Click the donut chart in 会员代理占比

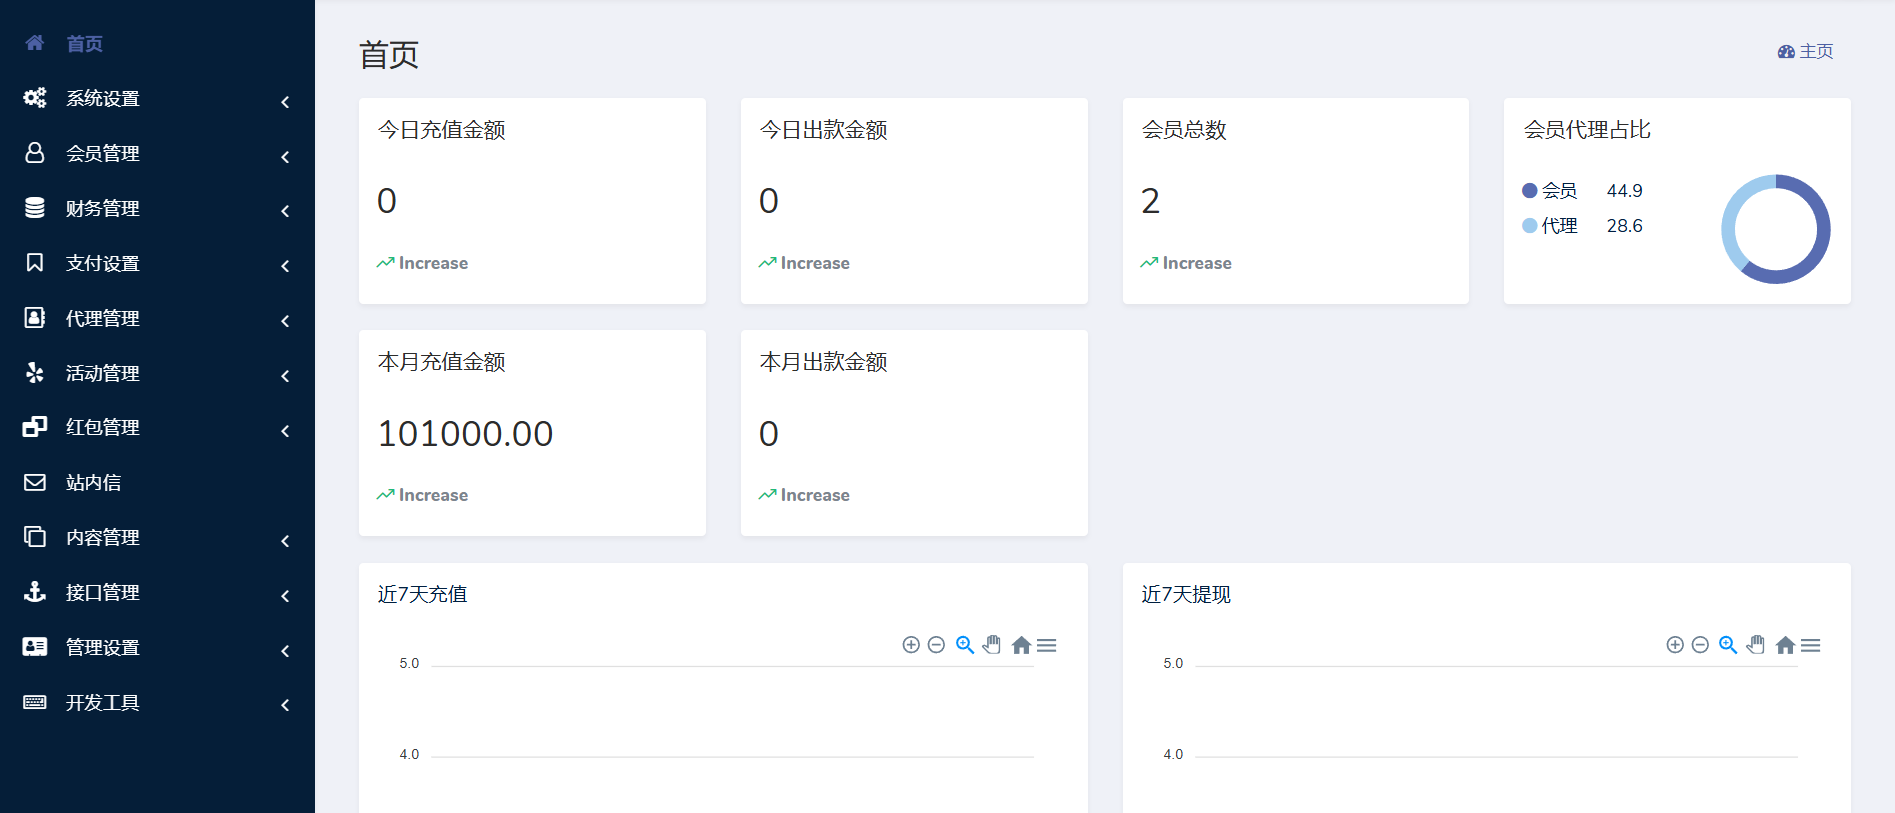coord(1776,229)
